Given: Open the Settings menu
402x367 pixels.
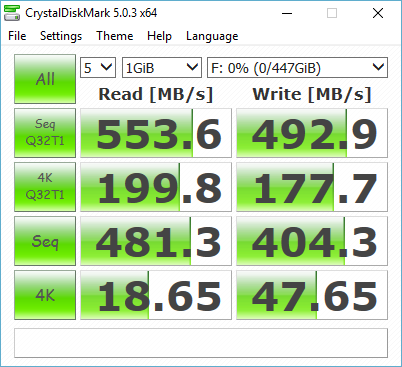Looking at the screenshot, I should click(61, 36).
